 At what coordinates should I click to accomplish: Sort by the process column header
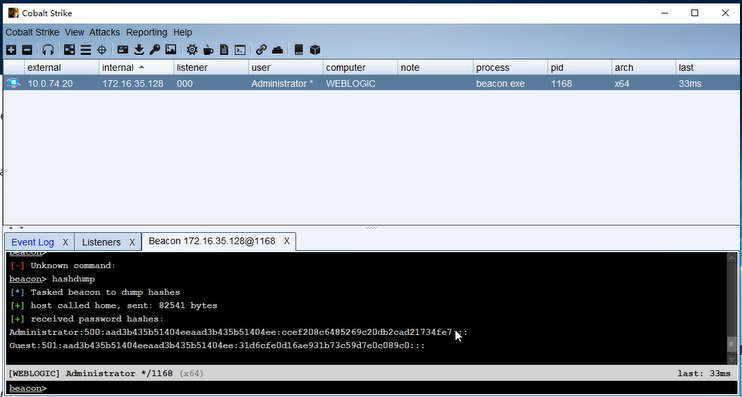(510, 68)
